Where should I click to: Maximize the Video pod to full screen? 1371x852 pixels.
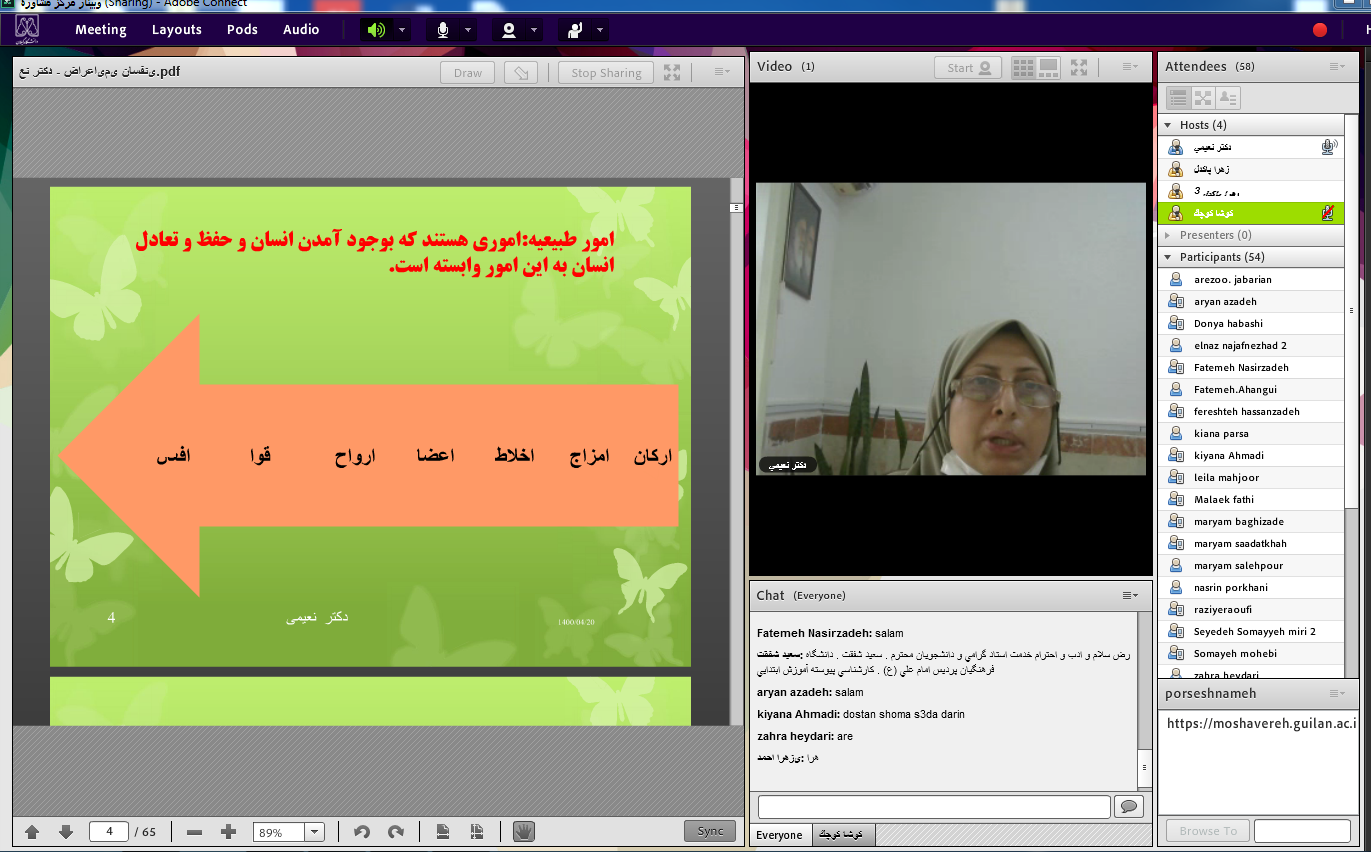[1079, 68]
